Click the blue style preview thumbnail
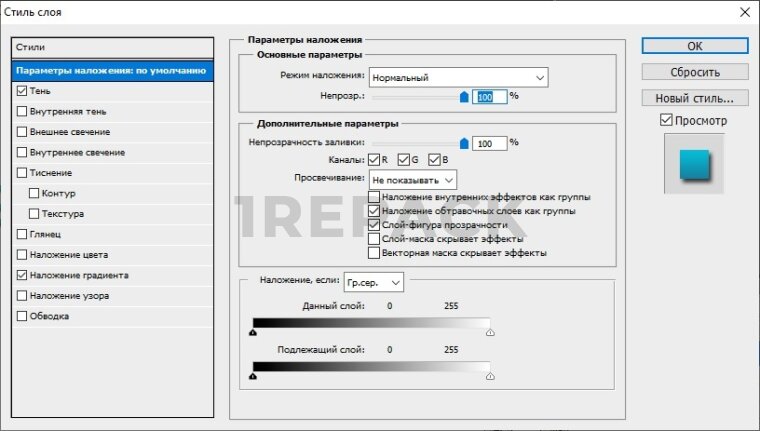 point(694,165)
